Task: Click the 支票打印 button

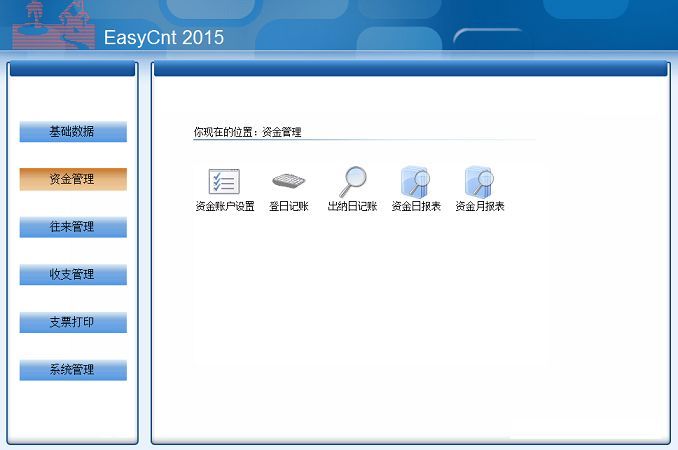Action: [x=73, y=323]
